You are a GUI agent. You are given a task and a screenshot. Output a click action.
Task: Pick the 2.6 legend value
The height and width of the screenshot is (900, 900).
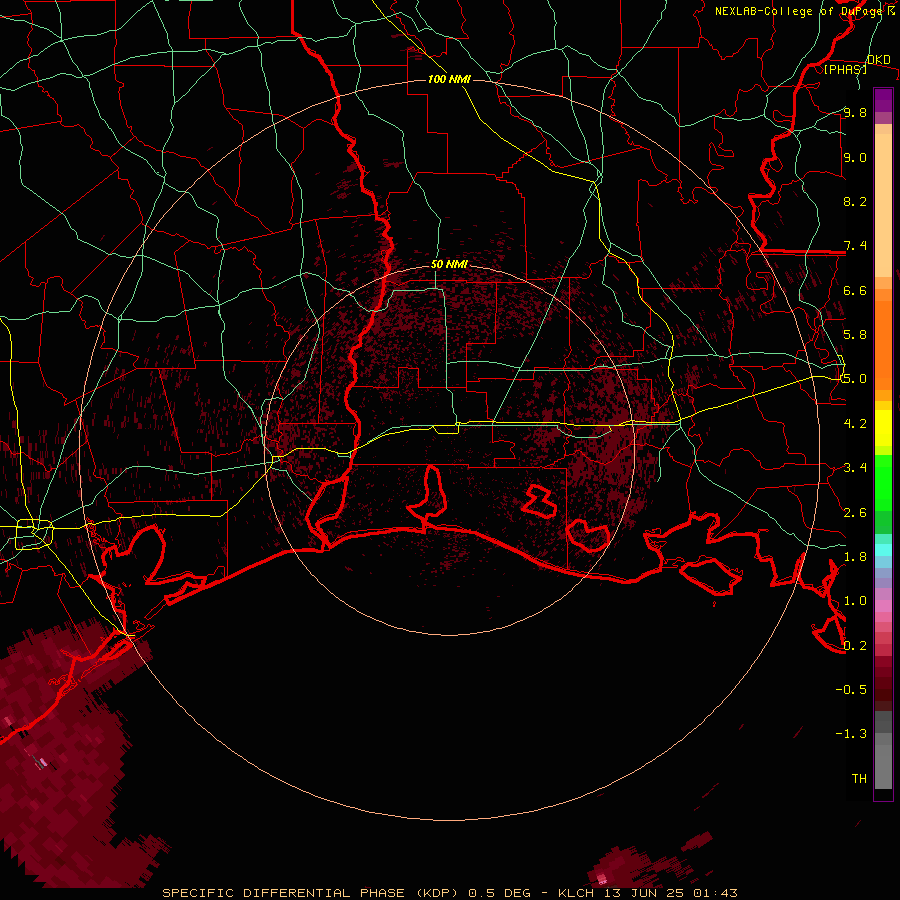pos(855,513)
